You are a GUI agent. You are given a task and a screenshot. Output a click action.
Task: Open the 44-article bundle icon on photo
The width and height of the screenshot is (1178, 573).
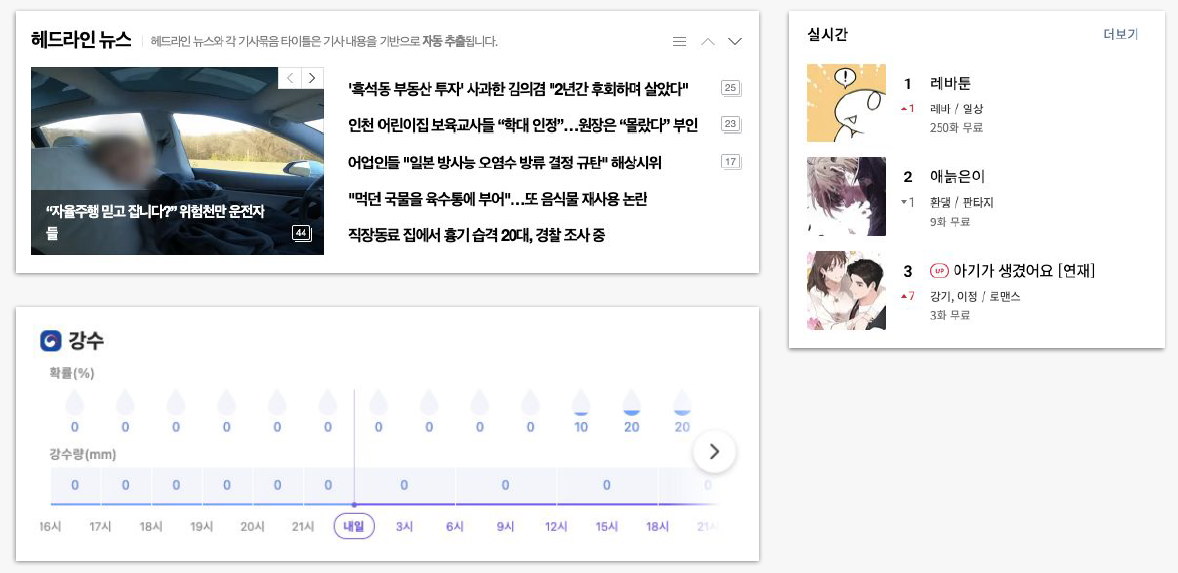pos(301,234)
